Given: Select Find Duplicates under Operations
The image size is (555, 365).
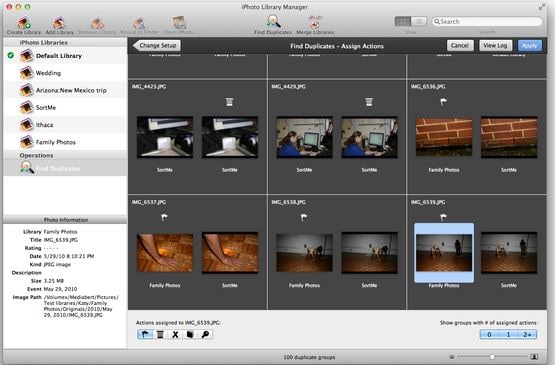Looking at the screenshot, I should pos(65,168).
